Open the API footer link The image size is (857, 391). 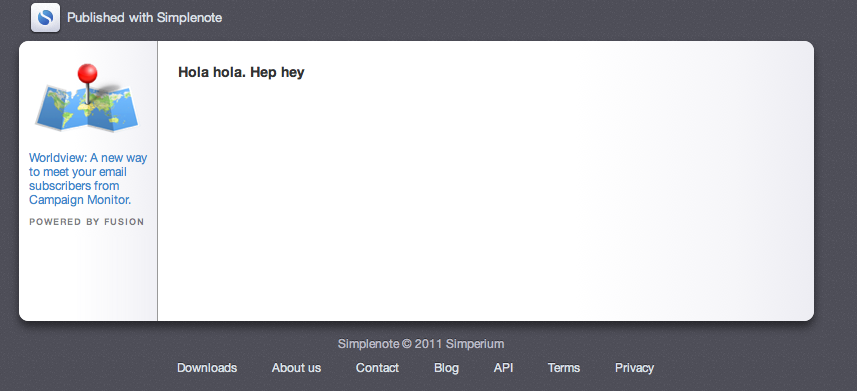503,368
